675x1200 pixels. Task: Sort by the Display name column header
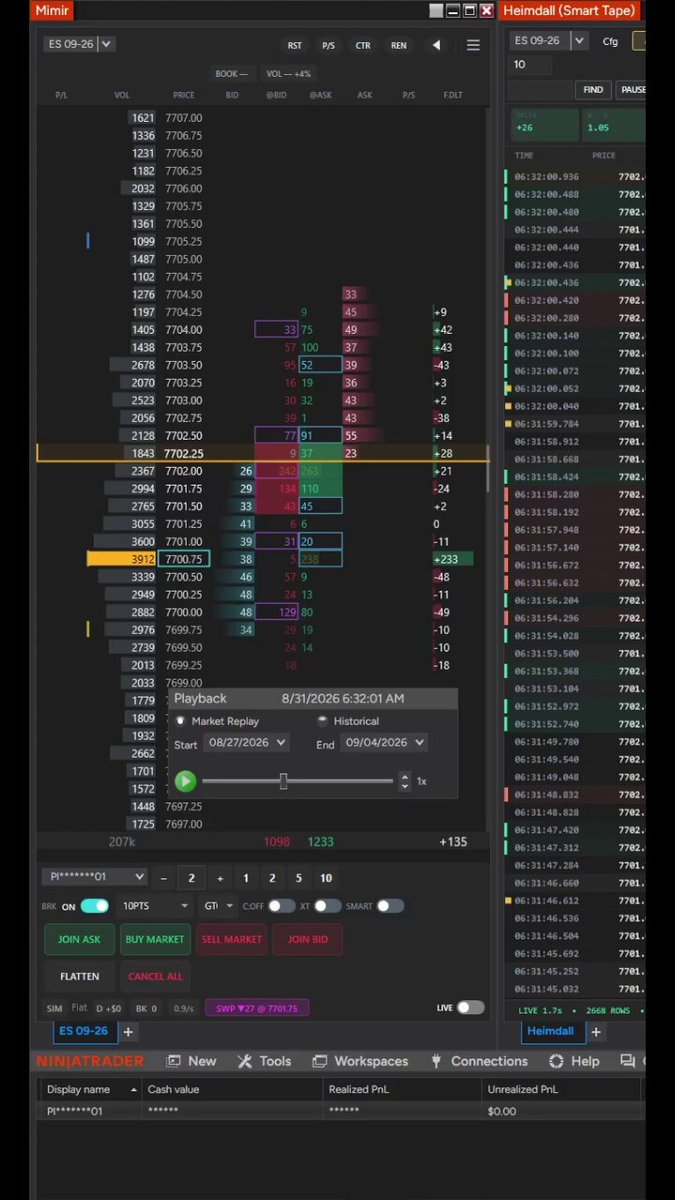click(92, 1089)
